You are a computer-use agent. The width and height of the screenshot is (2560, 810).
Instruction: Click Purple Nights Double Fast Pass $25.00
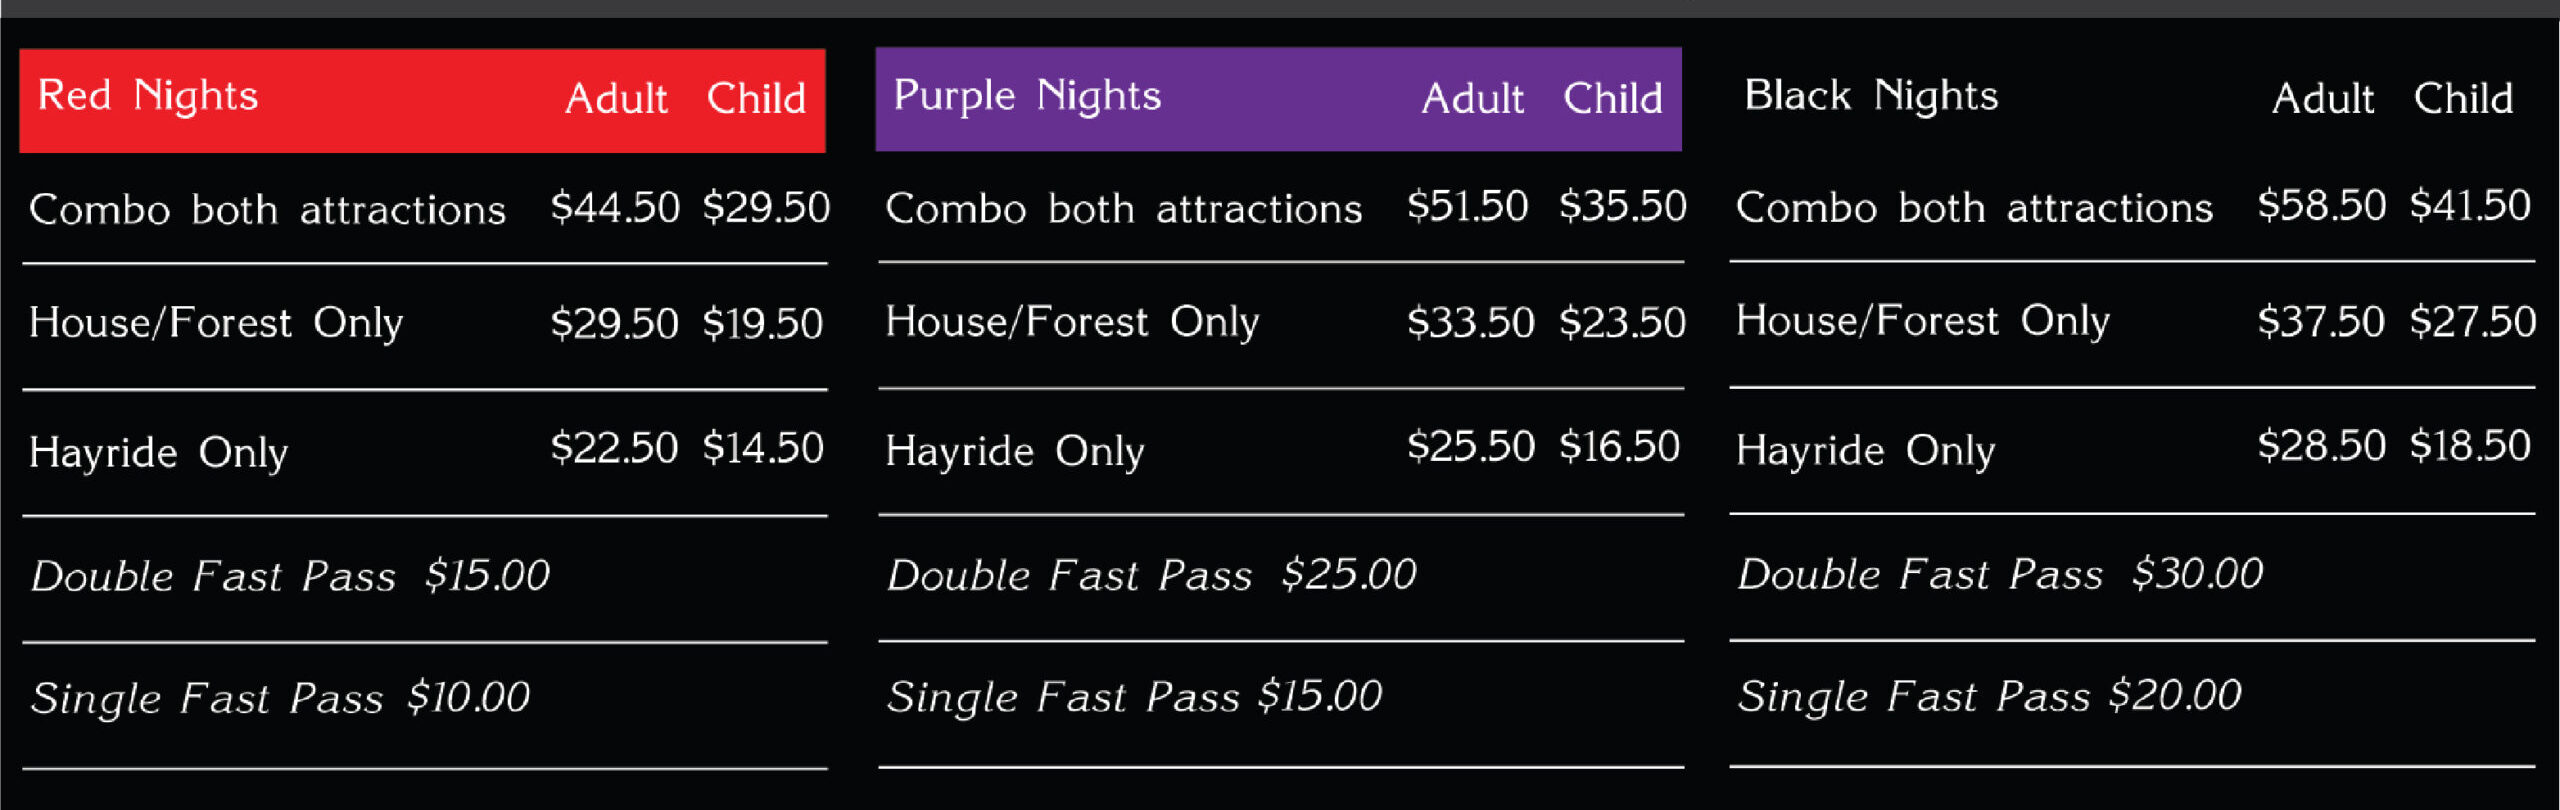1151,575
